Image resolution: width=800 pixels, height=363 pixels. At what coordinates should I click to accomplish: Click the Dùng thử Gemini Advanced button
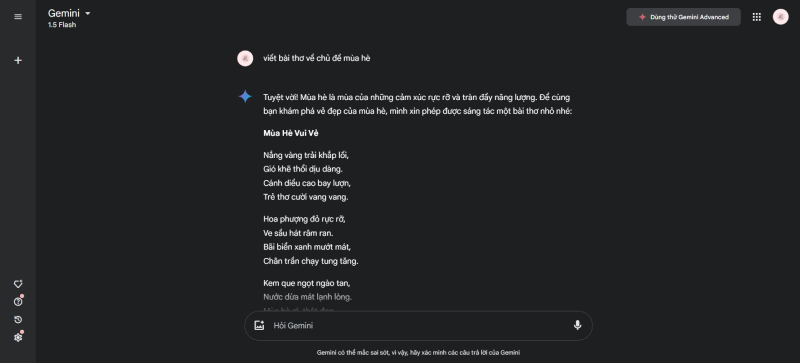tap(683, 17)
